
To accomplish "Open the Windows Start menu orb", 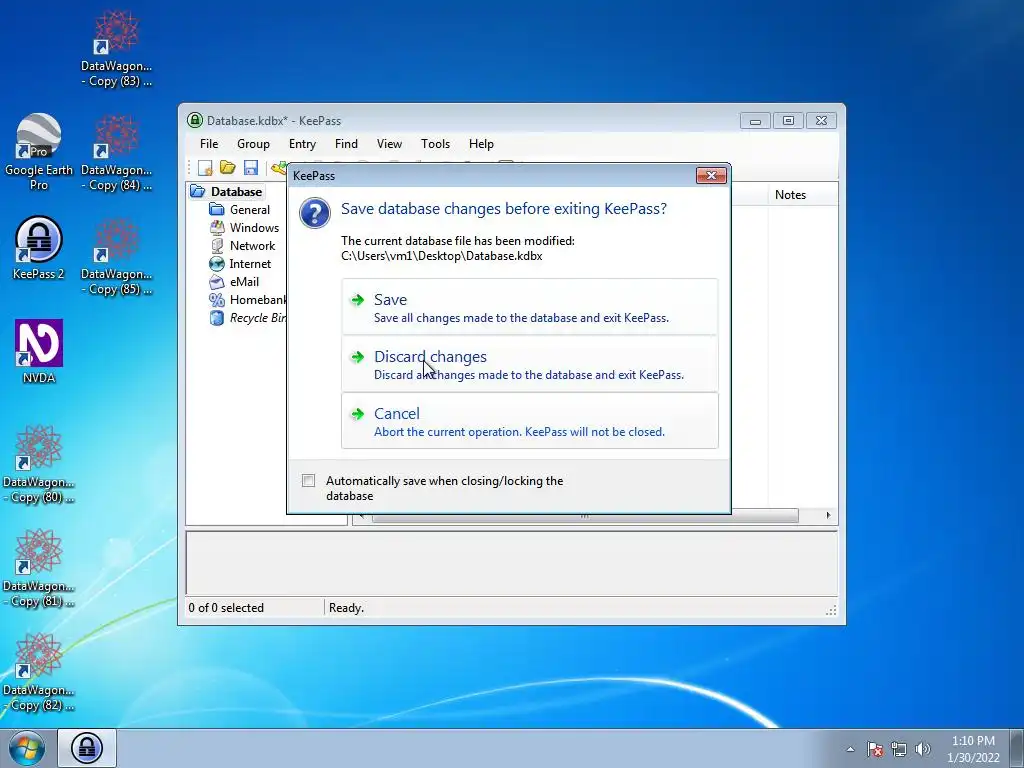I will tap(27, 748).
